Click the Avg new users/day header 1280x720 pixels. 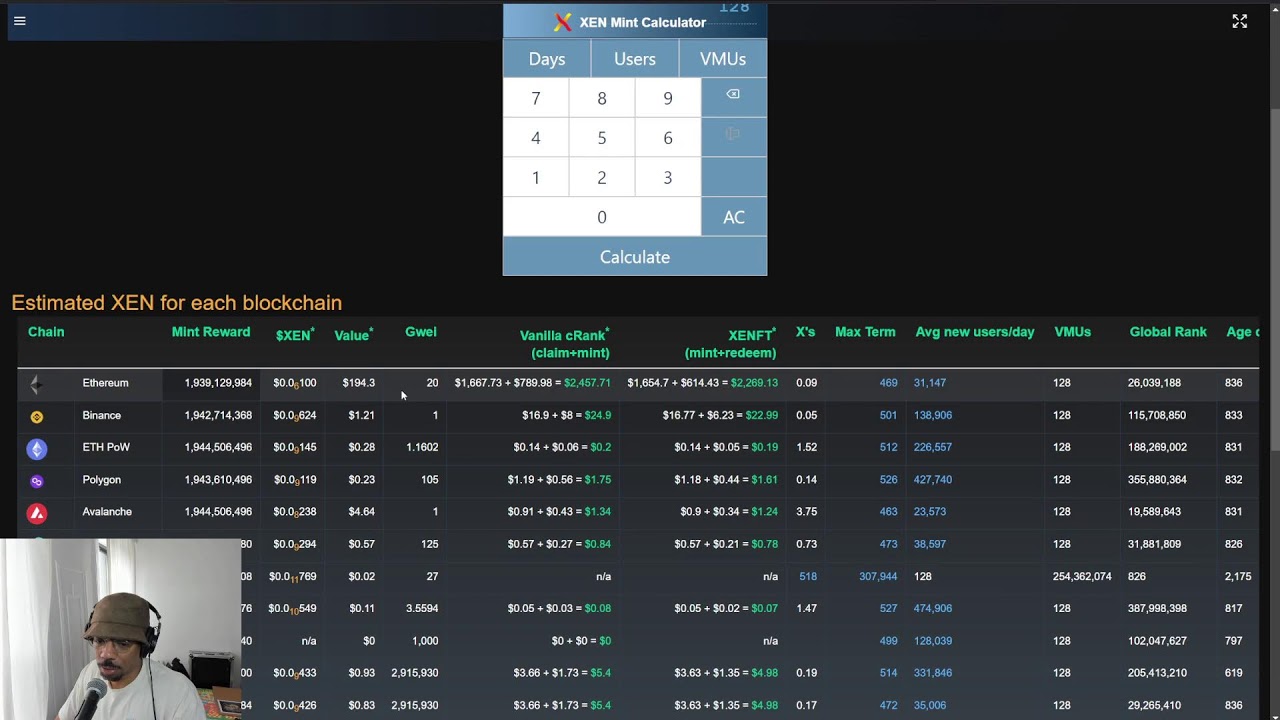click(975, 332)
